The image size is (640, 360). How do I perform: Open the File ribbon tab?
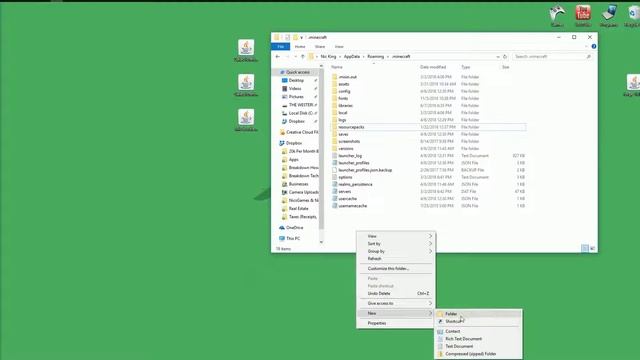[280, 47]
